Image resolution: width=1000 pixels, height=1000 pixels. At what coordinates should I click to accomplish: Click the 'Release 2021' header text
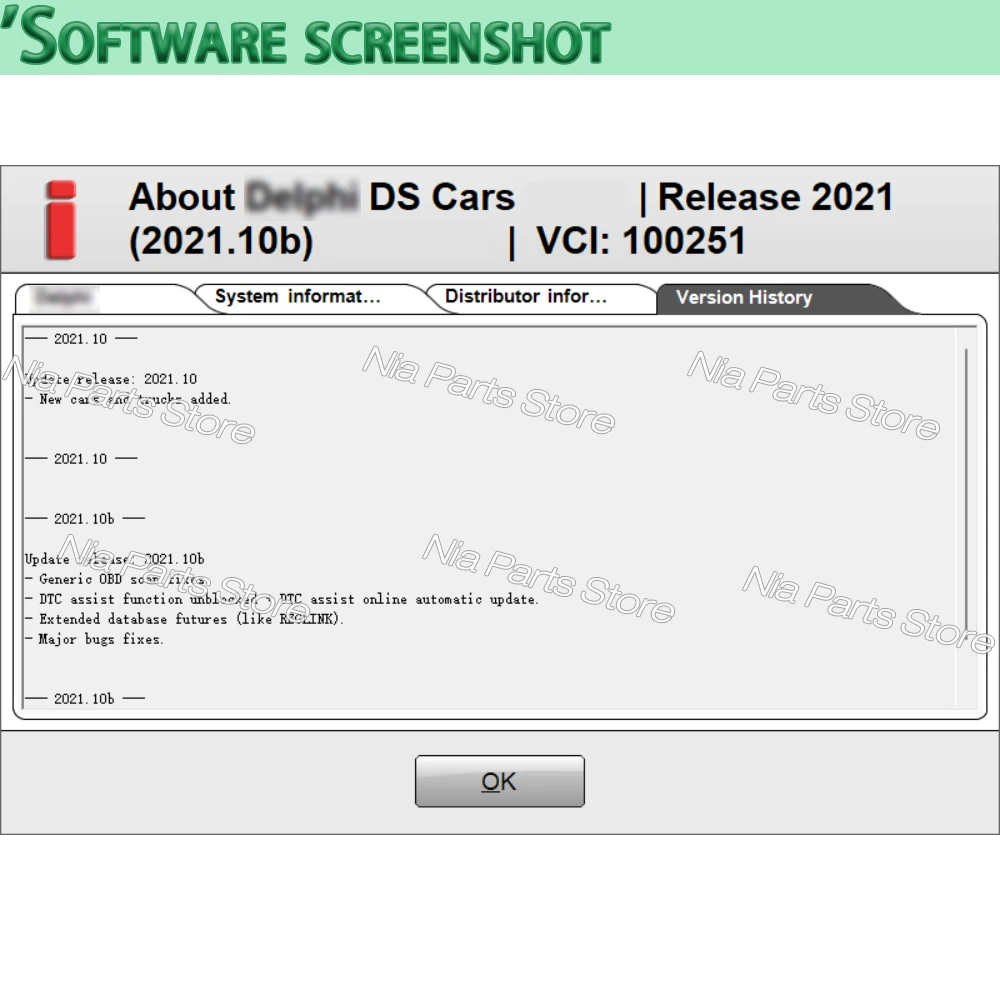(775, 197)
